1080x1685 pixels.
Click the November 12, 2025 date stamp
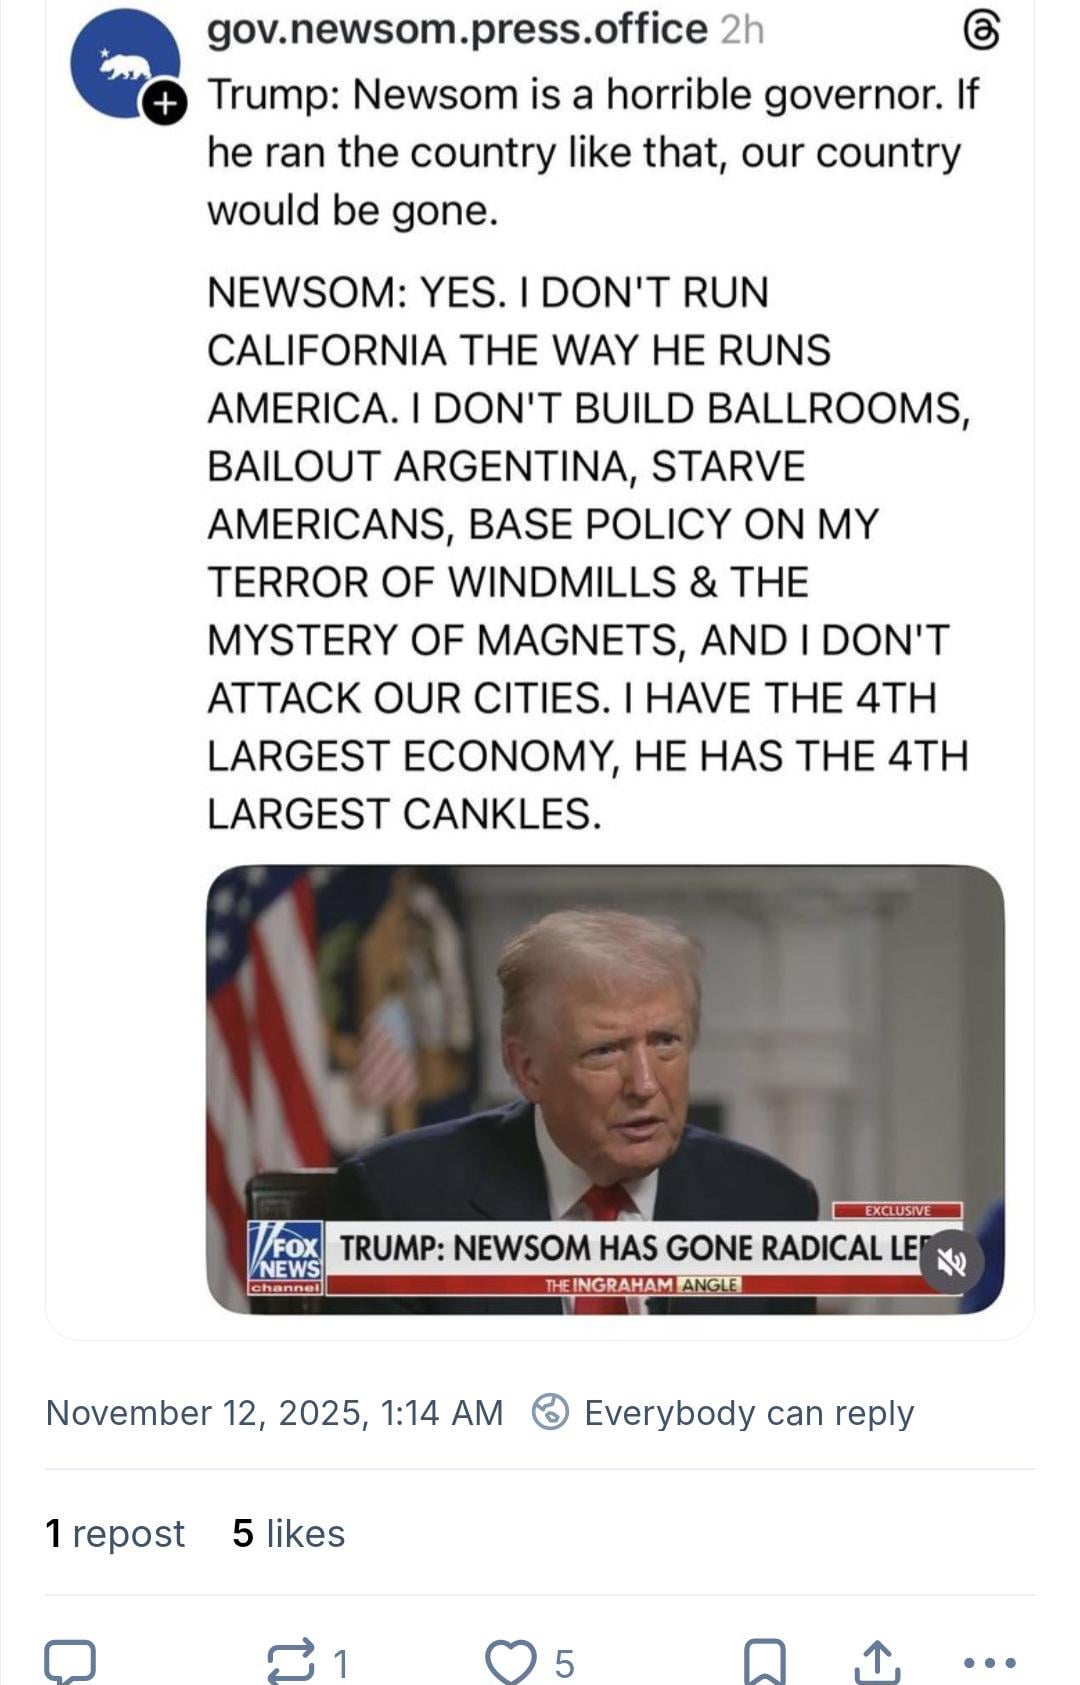[274, 1412]
